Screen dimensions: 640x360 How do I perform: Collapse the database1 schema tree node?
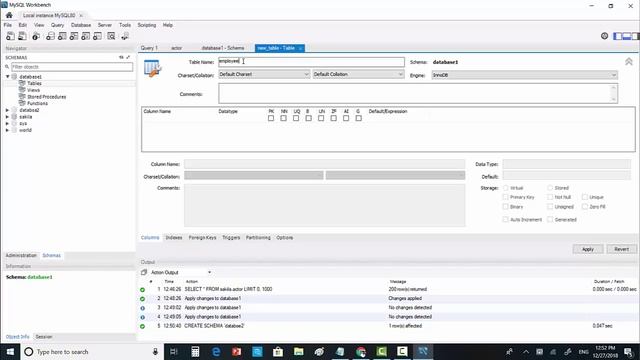(7, 77)
